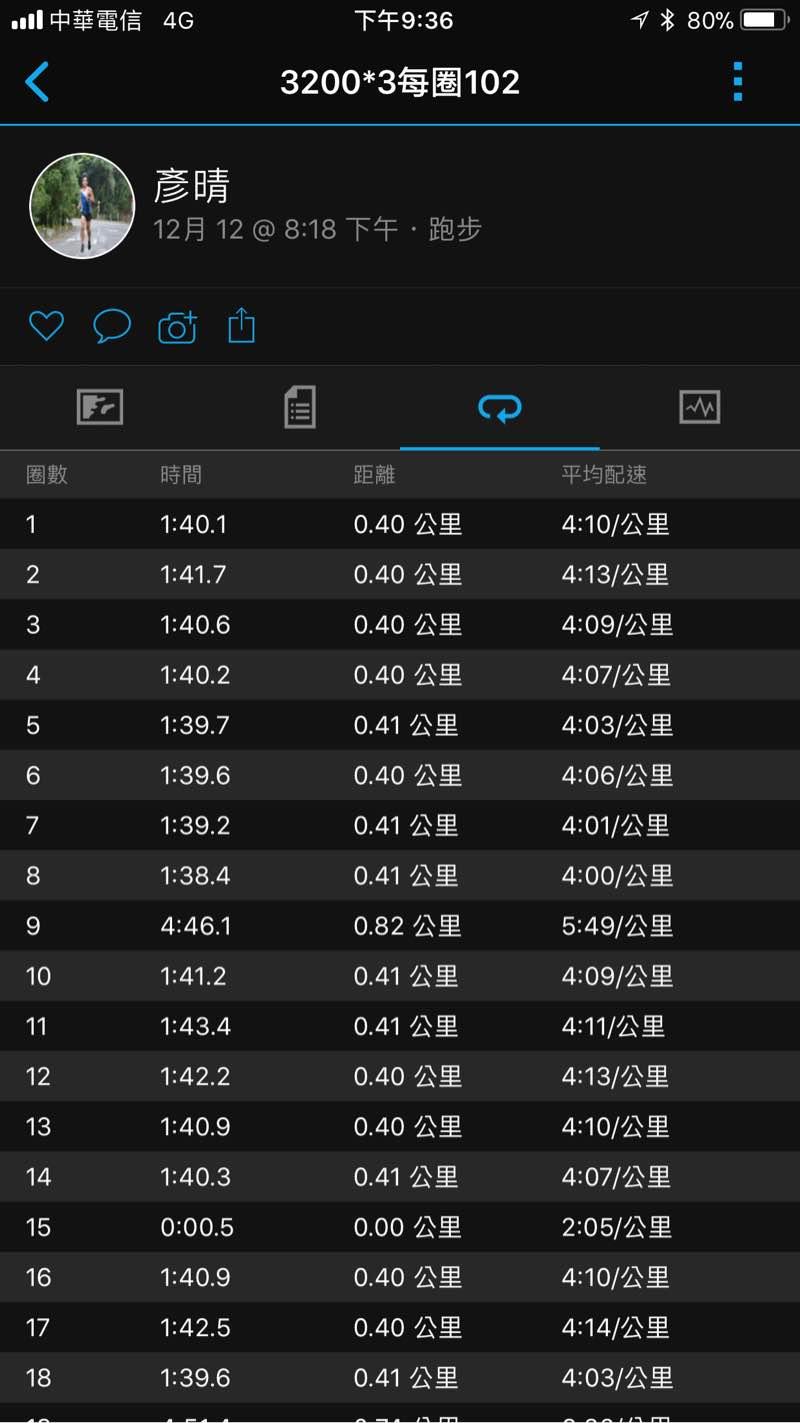Add a photo with camera icon
Image resolution: width=800 pixels, height=1423 pixels.
[x=177, y=327]
